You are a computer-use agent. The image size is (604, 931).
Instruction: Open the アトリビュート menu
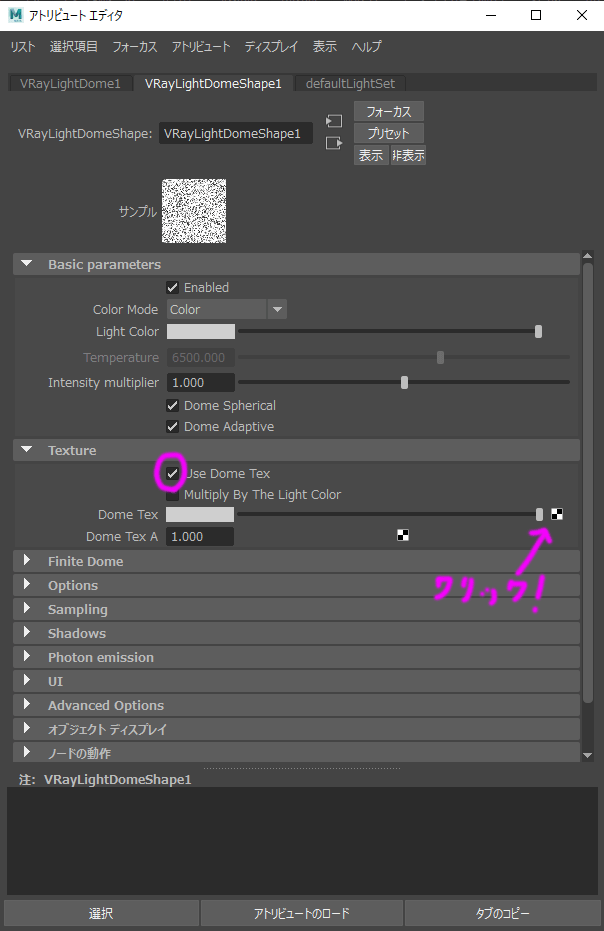pos(201,46)
